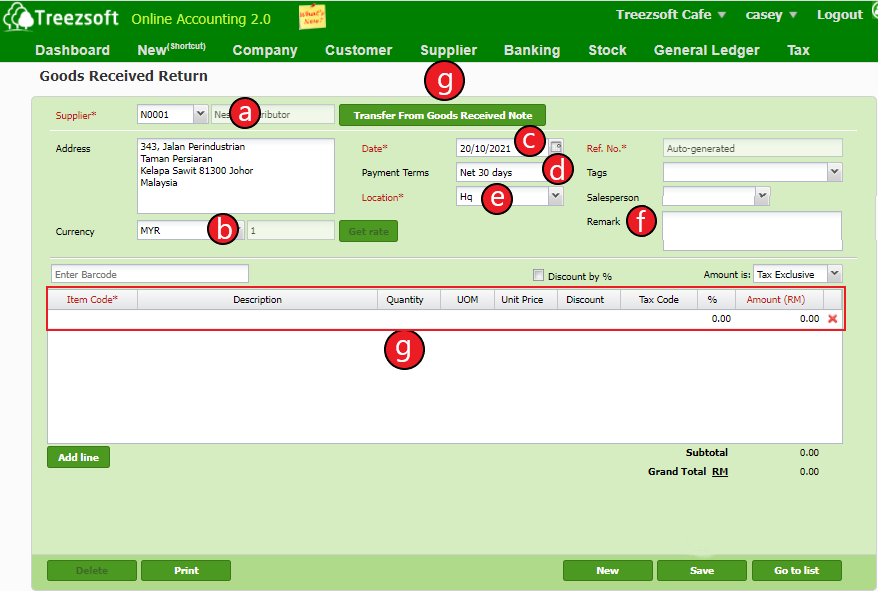Expand the Supplier code N0001 dropdown

coord(200,114)
